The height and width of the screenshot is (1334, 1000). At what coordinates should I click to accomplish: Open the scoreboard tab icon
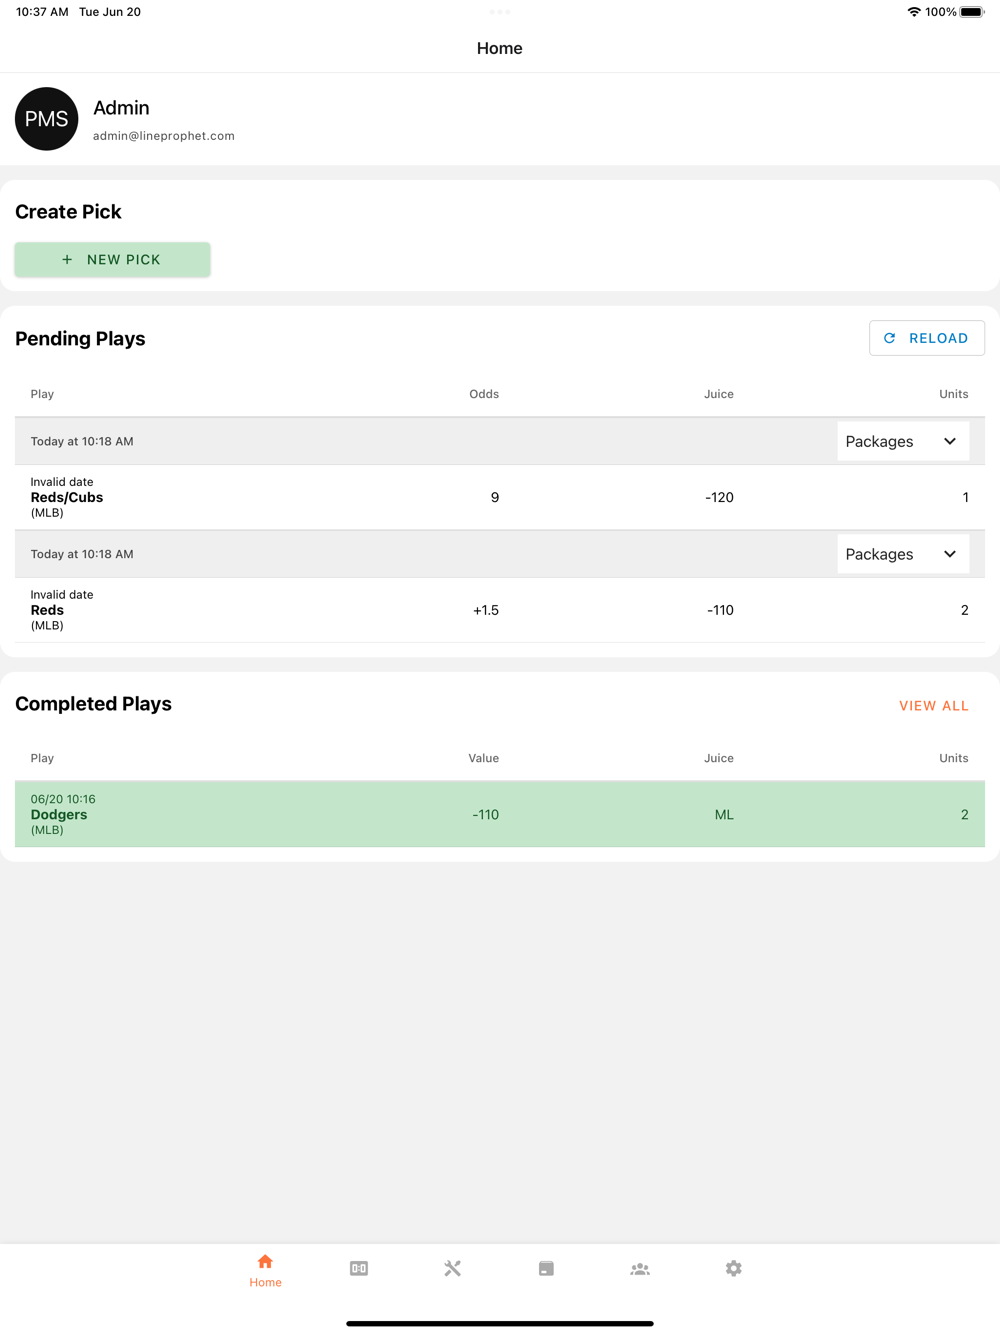(359, 1268)
